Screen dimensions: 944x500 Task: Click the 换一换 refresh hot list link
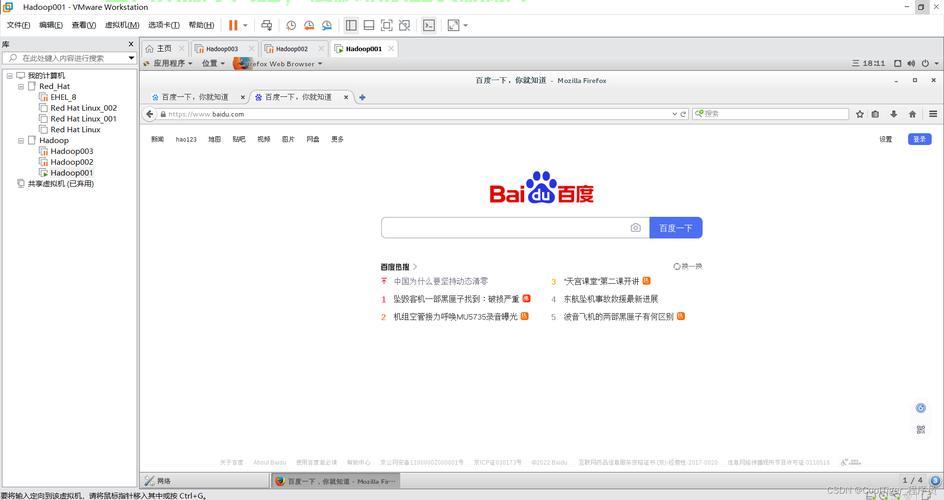688,266
